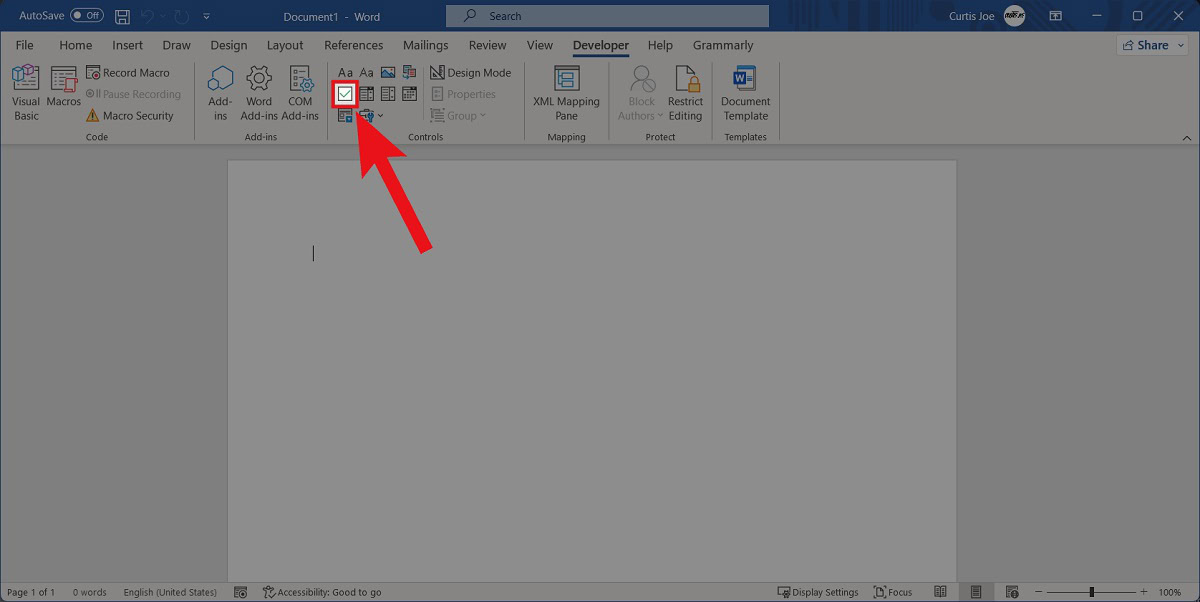Image resolution: width=1200 pixels, height=602 pixels.
Task: Open Ribbon Display Options in title bar
Action: click(1058, 16)
